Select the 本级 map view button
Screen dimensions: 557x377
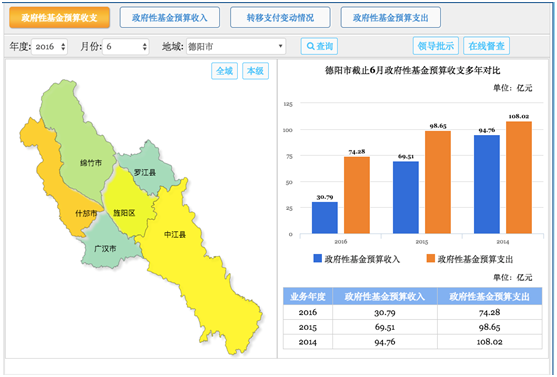click(x=255, y=71)
